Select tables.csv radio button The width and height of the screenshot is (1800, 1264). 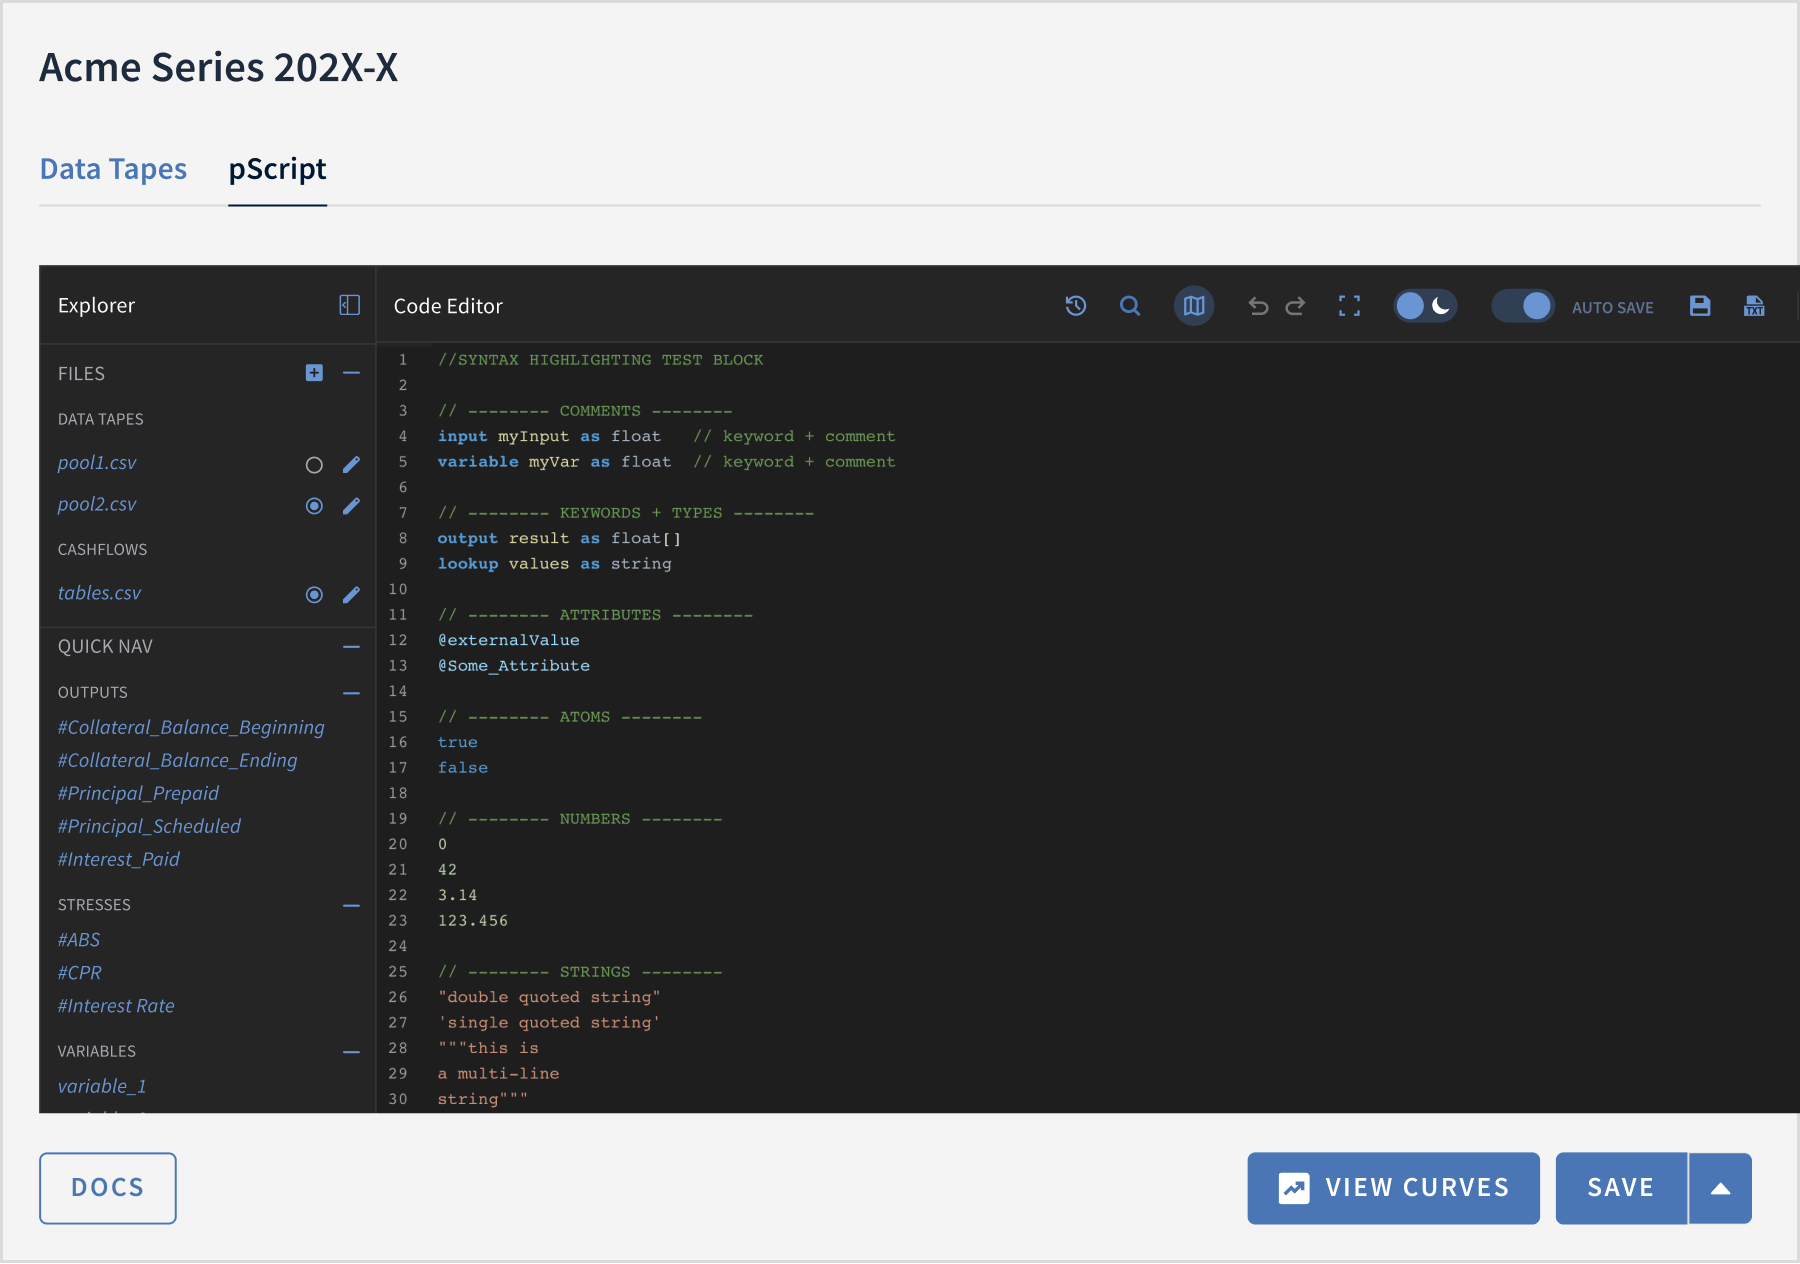[x=314, y=595]
